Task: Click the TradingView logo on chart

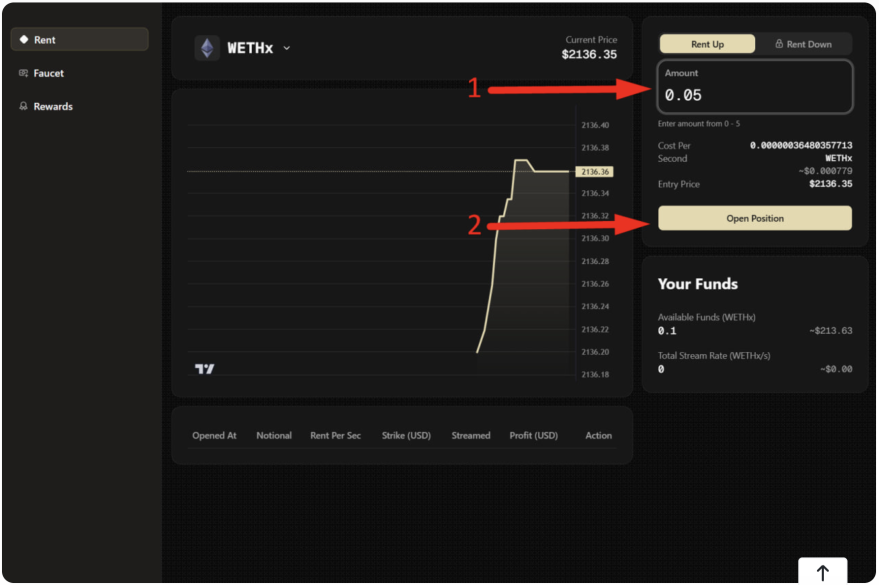Action: (x=204, y=369)
